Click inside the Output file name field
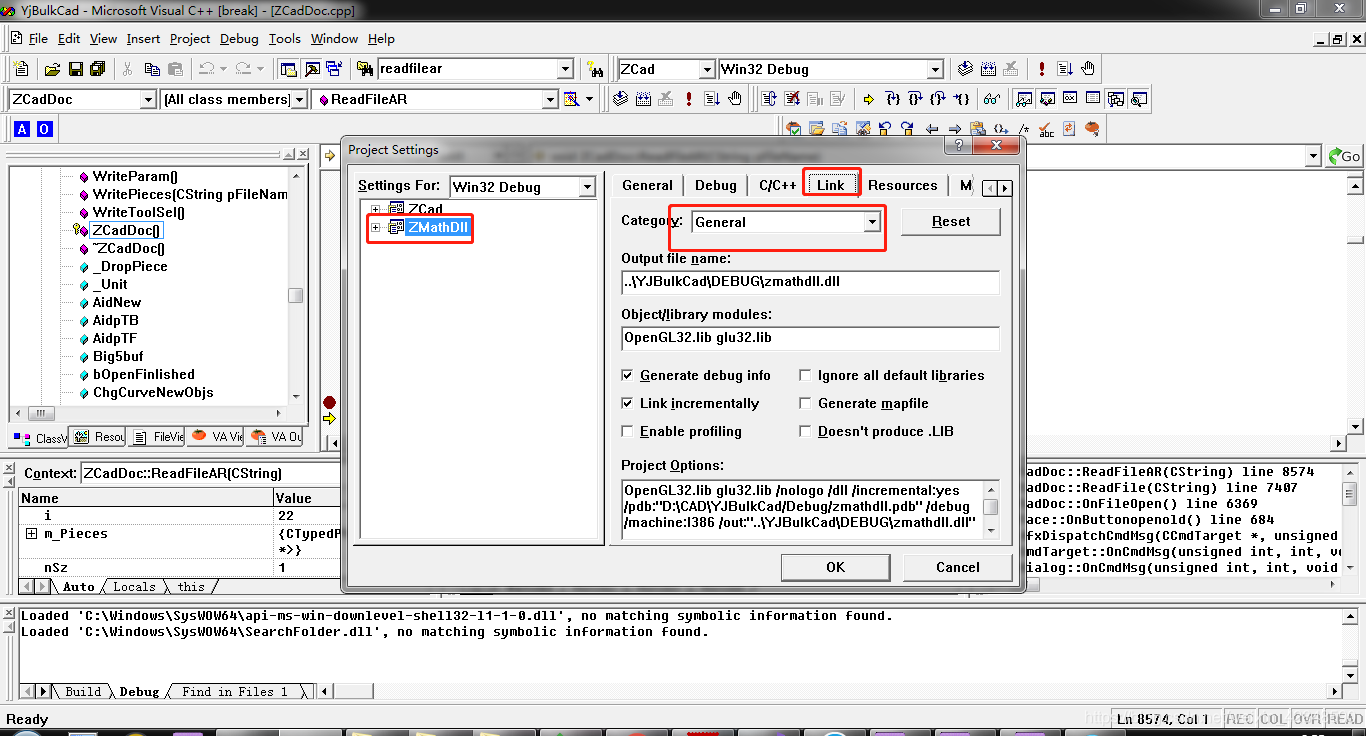Image resolution: width=1366 pixels, height=736 pixels. [810, 283]
